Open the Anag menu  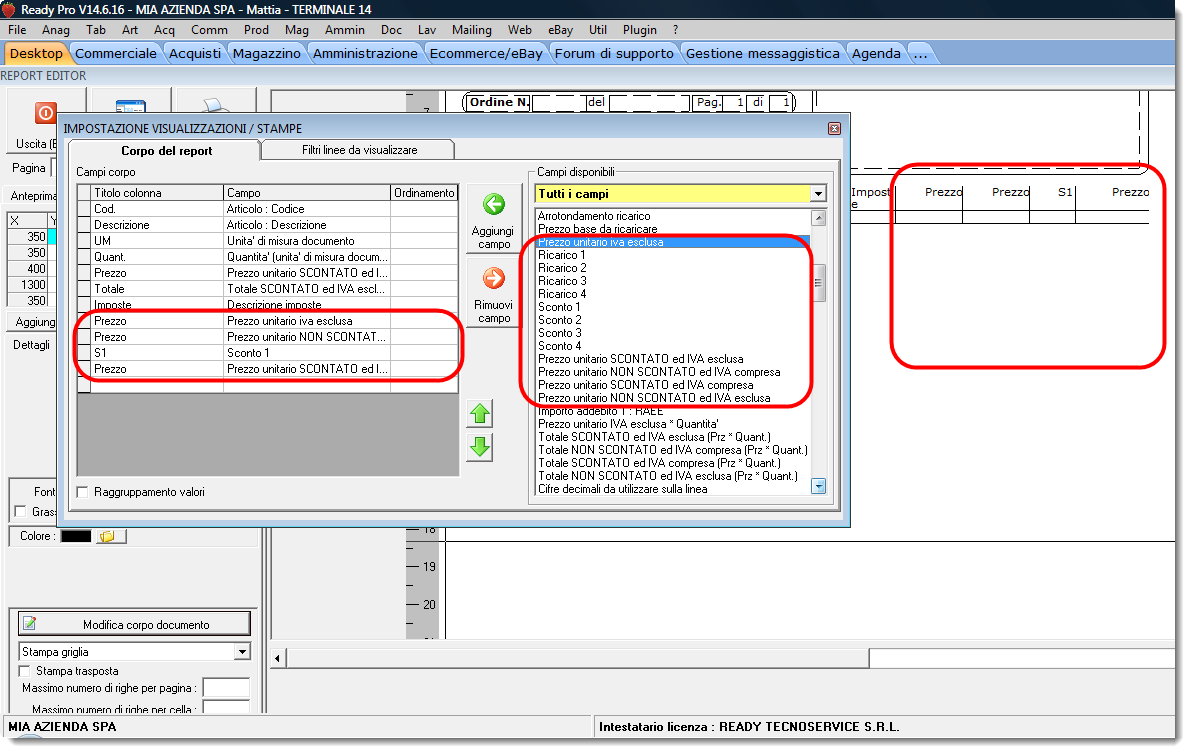point(55,30)
